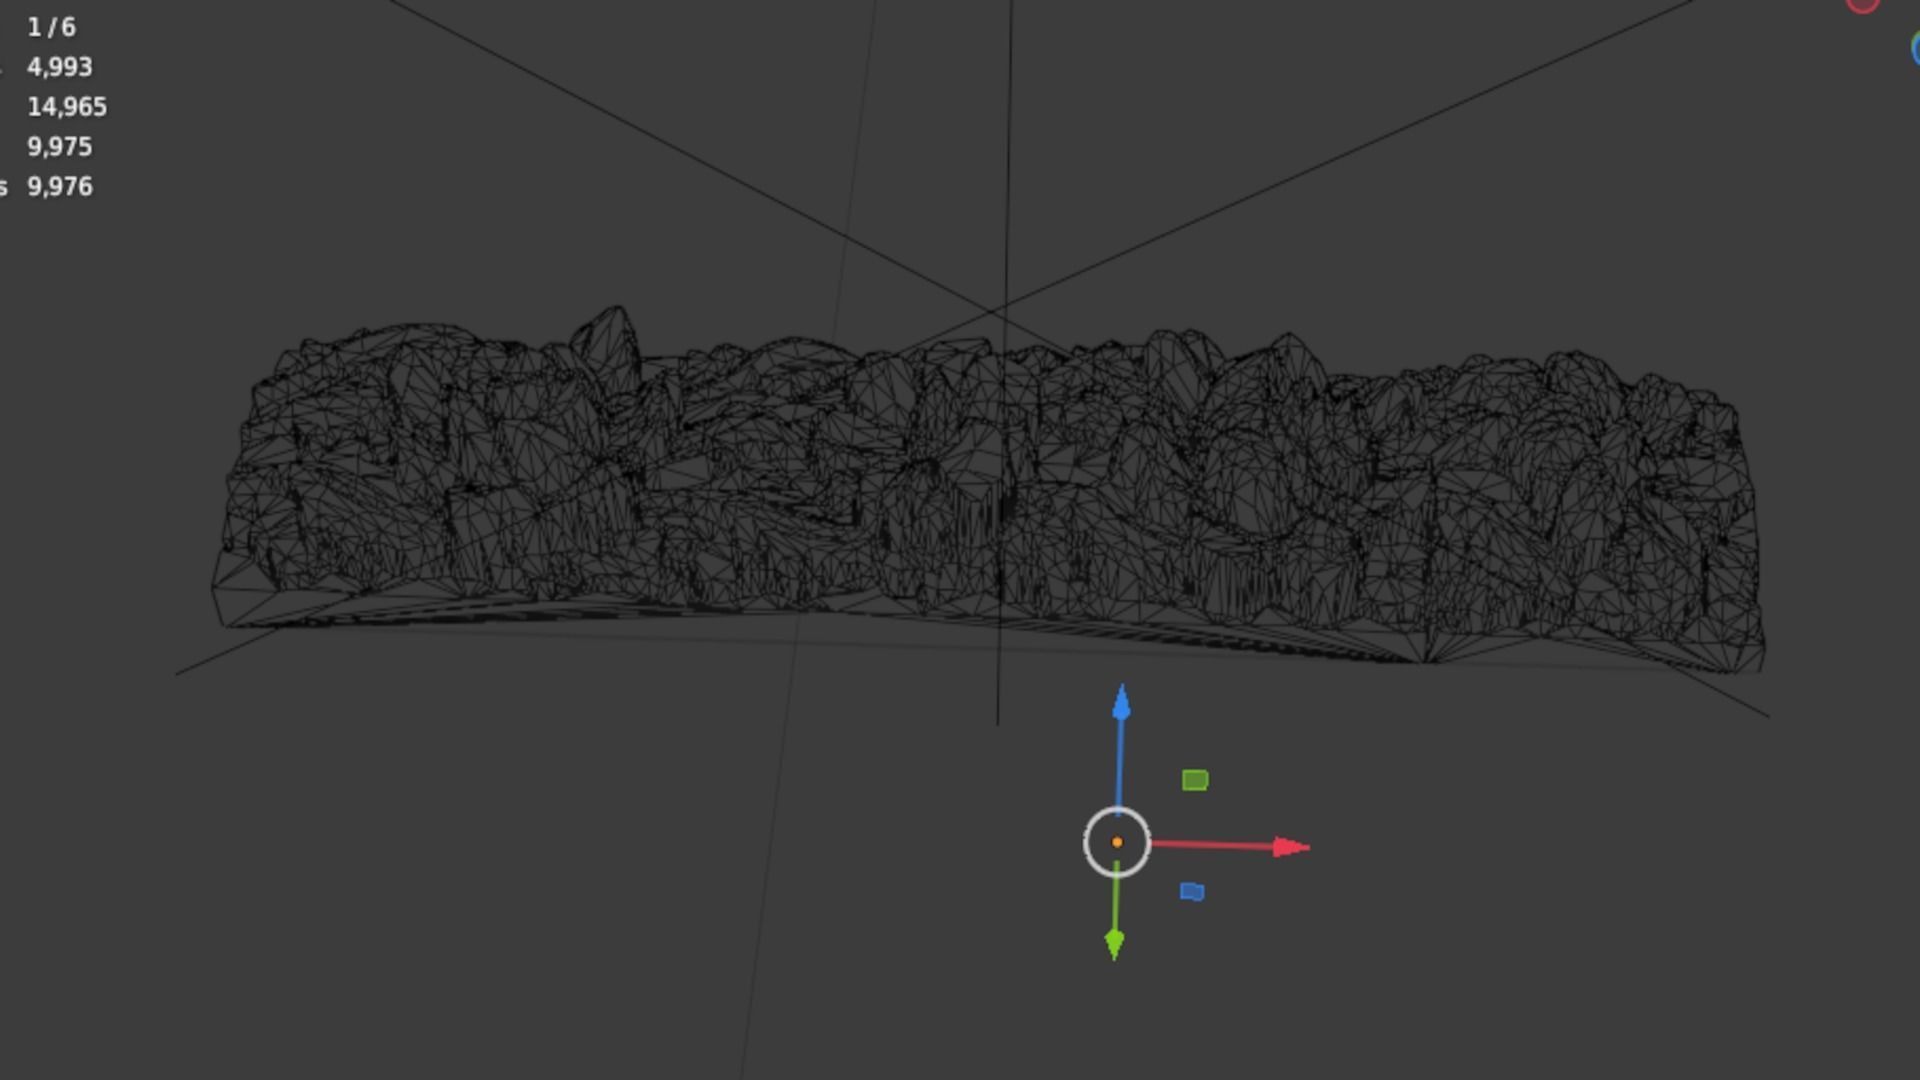
Task: Click the 4,993 vertex count statistic
Action: pos(60,67)
